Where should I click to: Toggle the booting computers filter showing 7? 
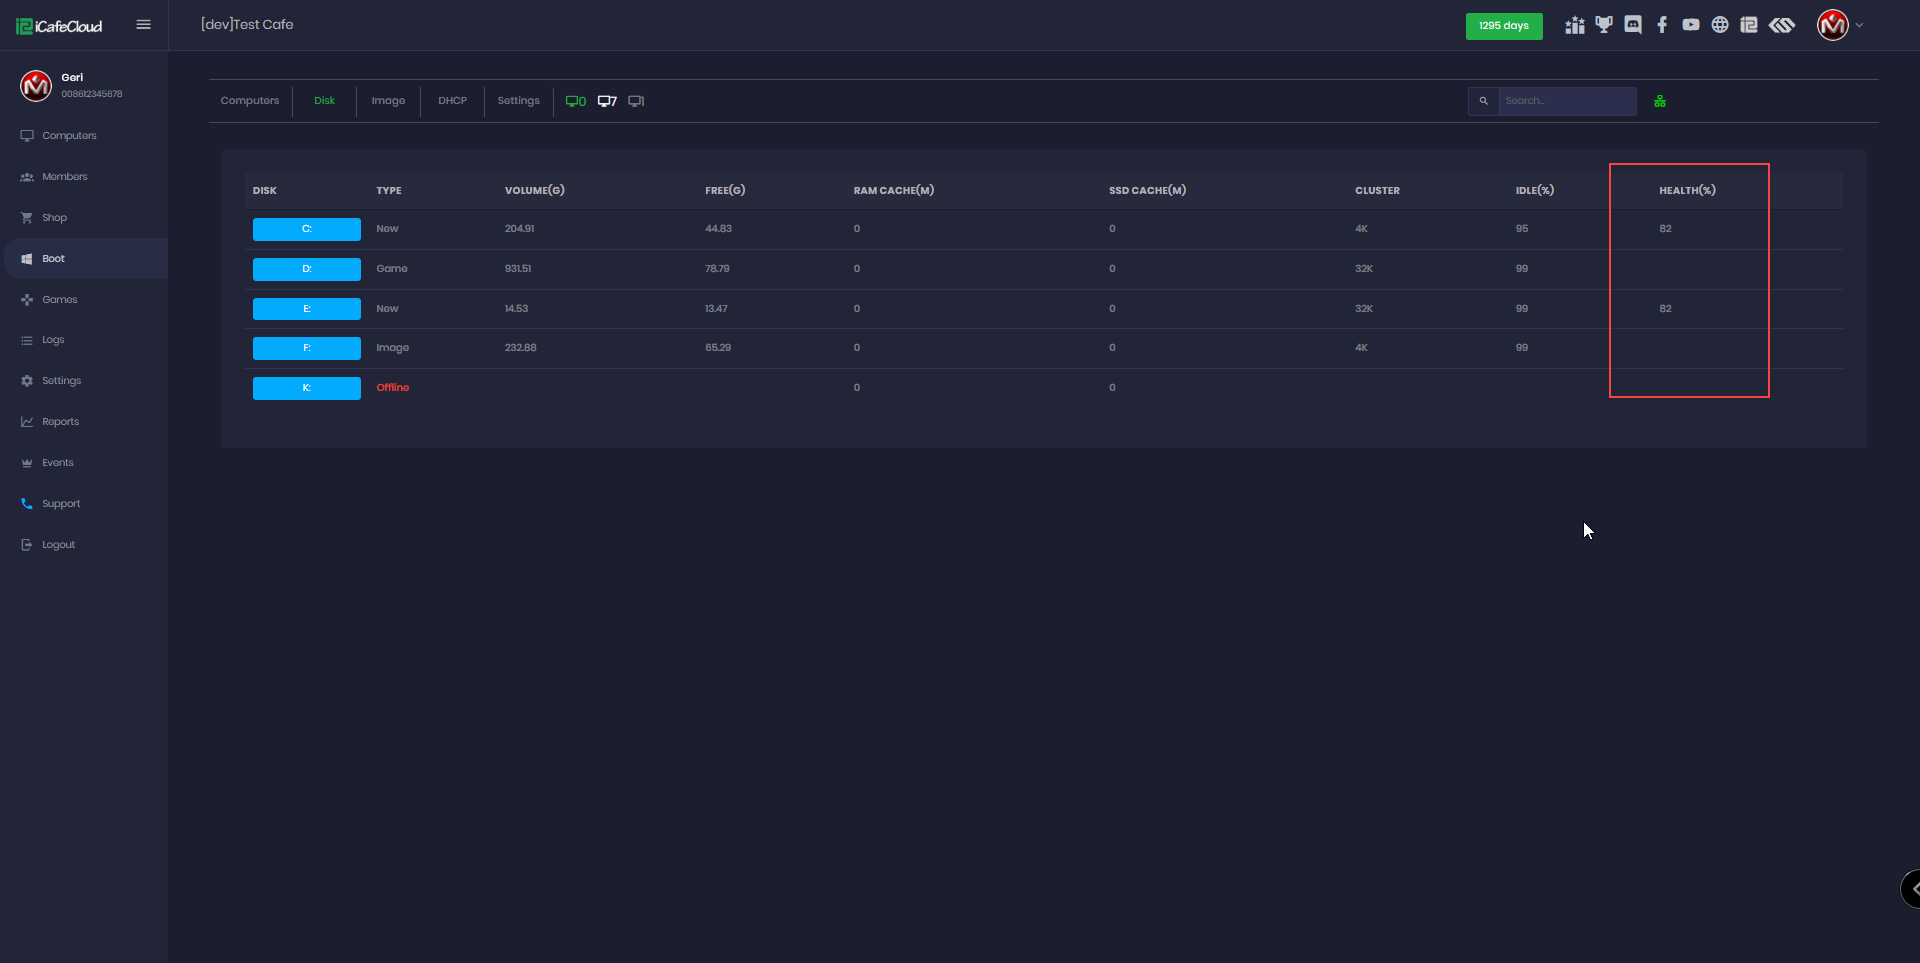[606, 100]
